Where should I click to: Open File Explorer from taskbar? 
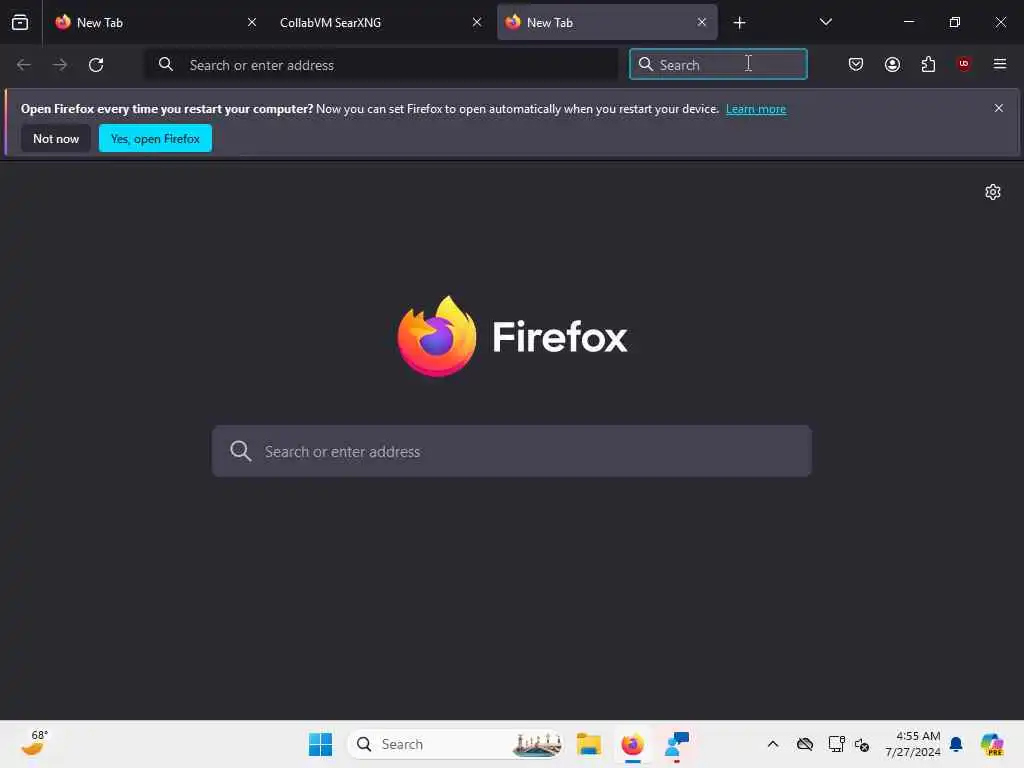point(588,744)
